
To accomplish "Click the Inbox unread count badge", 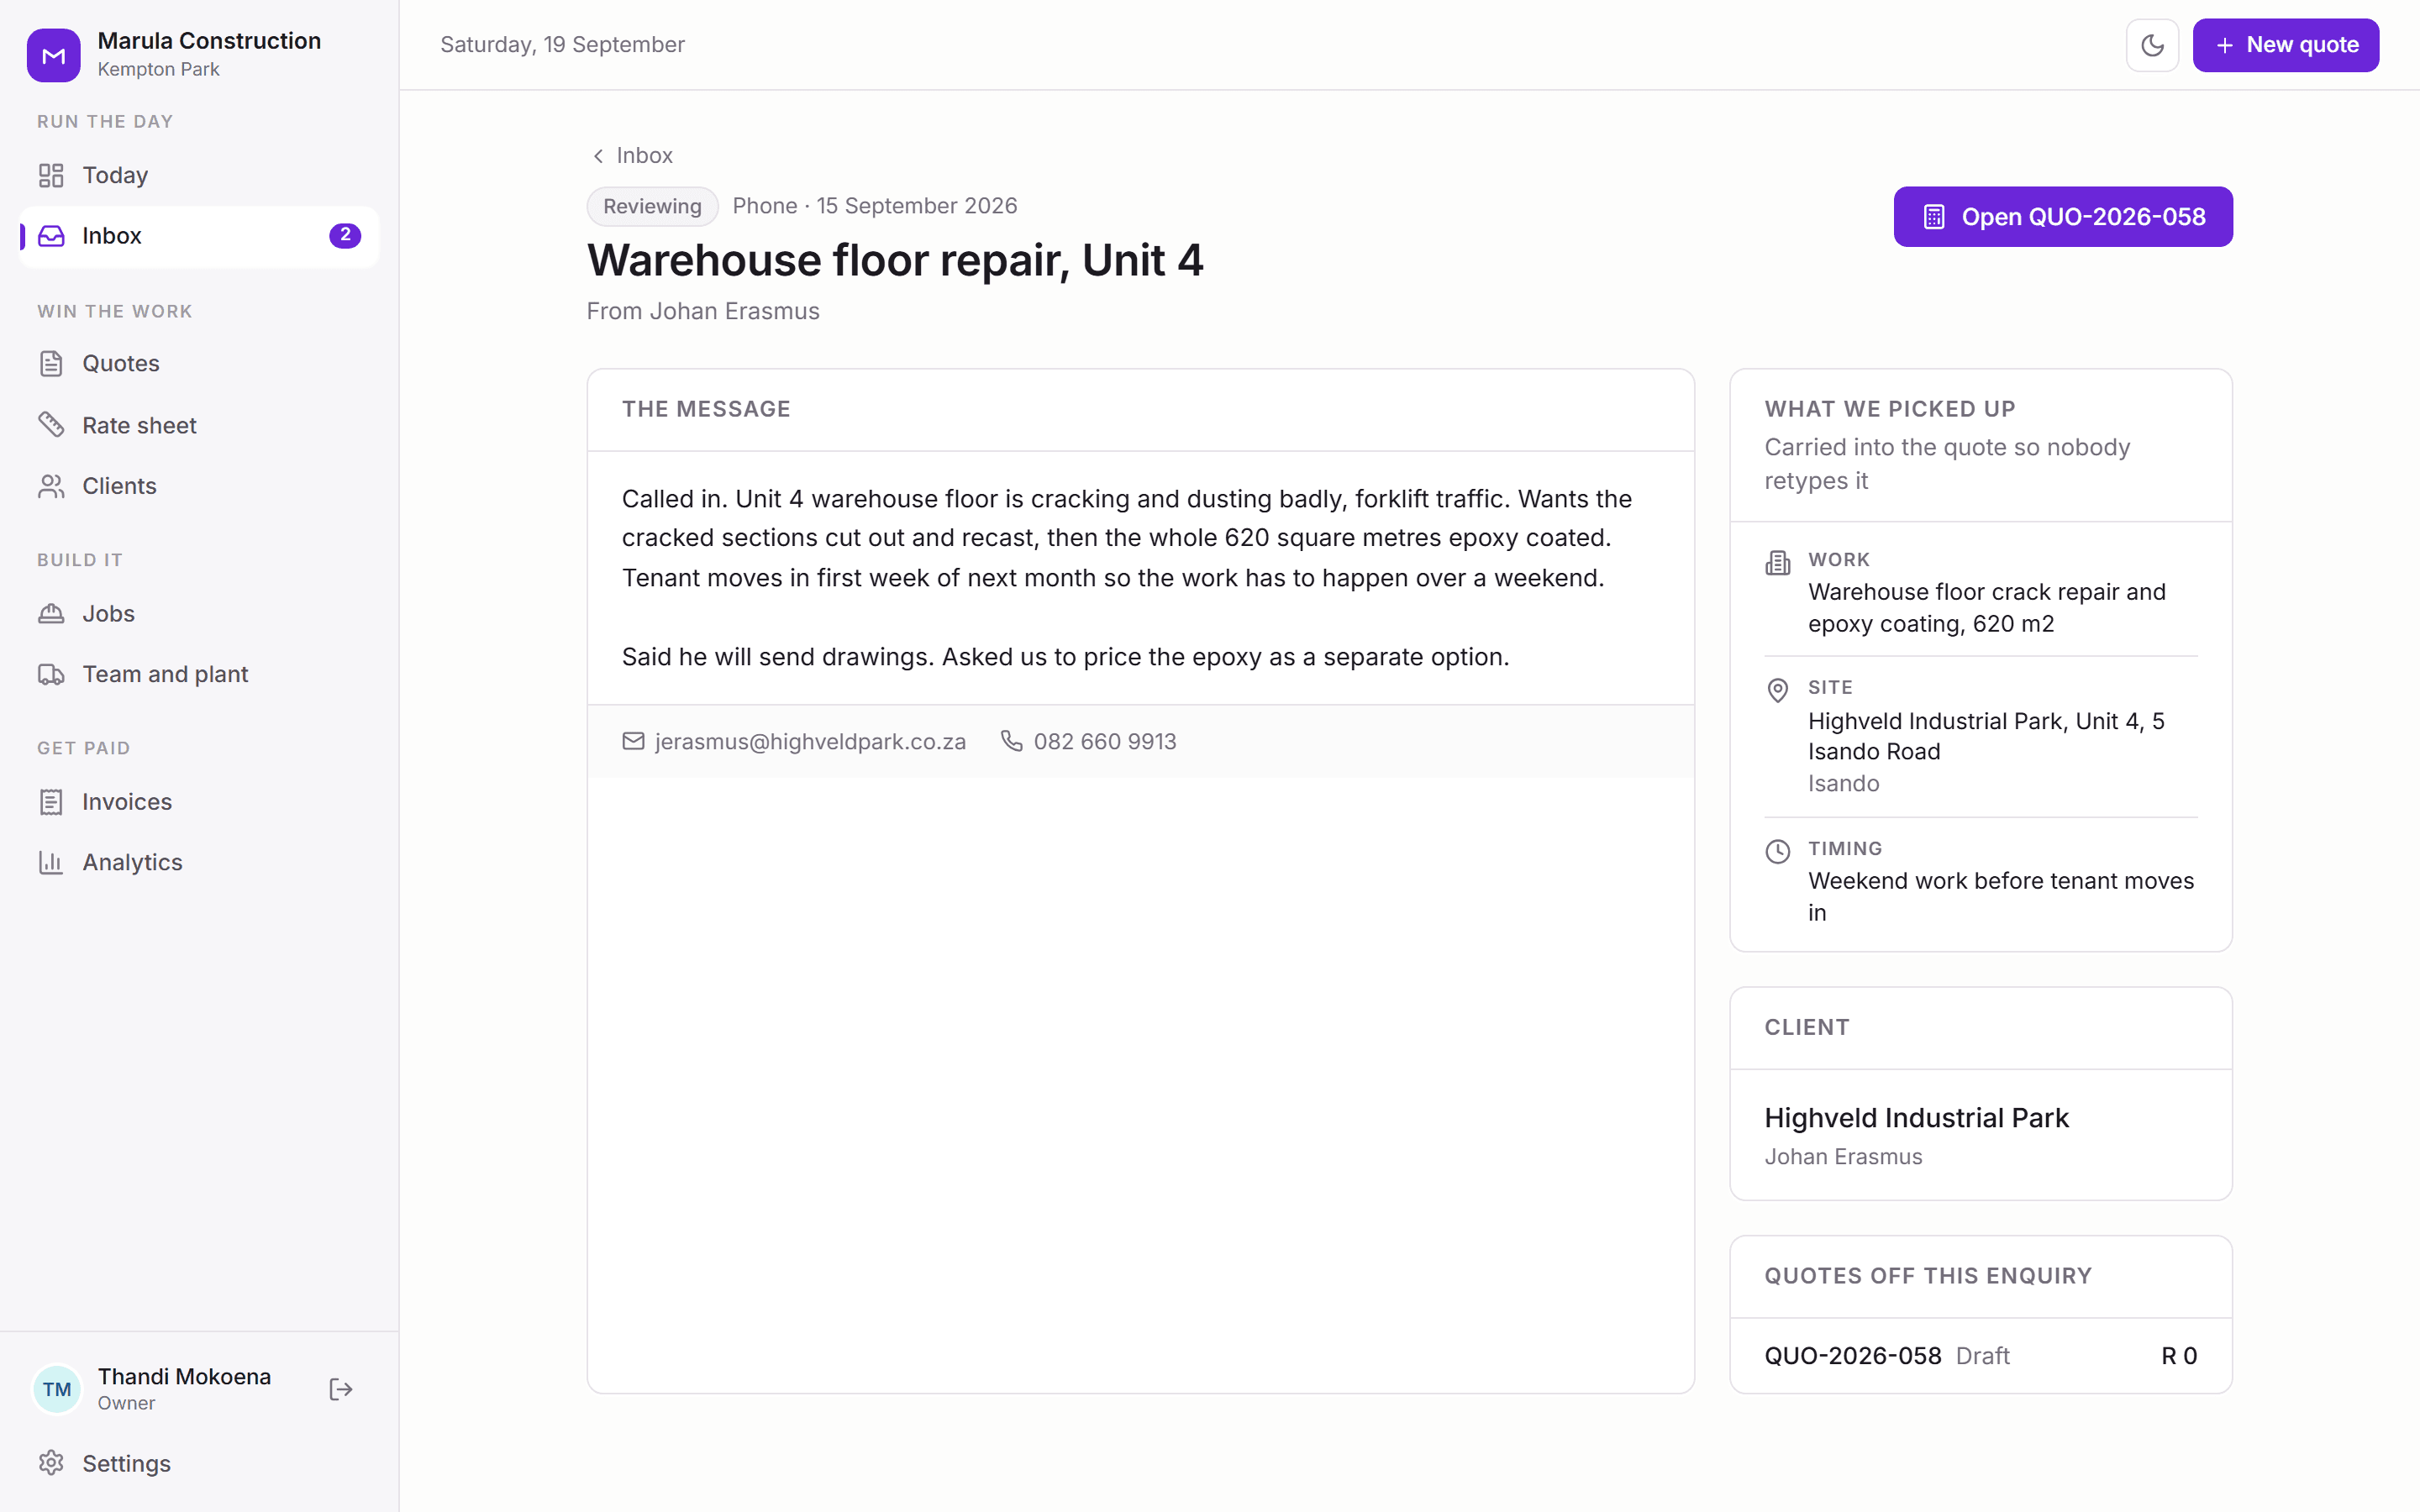I will click(x=345, y=236).
